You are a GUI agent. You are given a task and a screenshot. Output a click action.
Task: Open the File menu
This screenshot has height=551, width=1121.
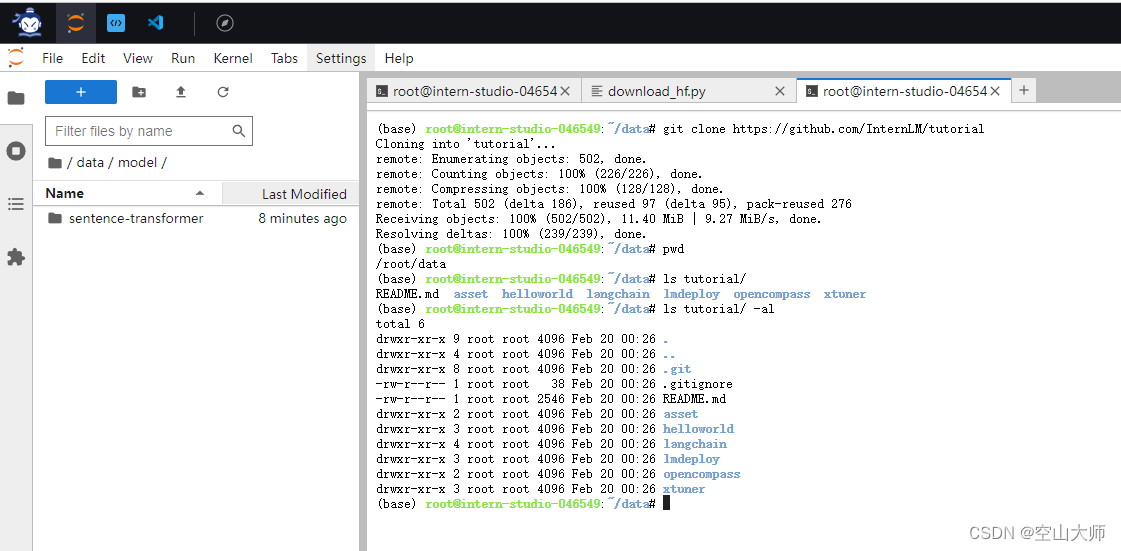coord(52,59)
